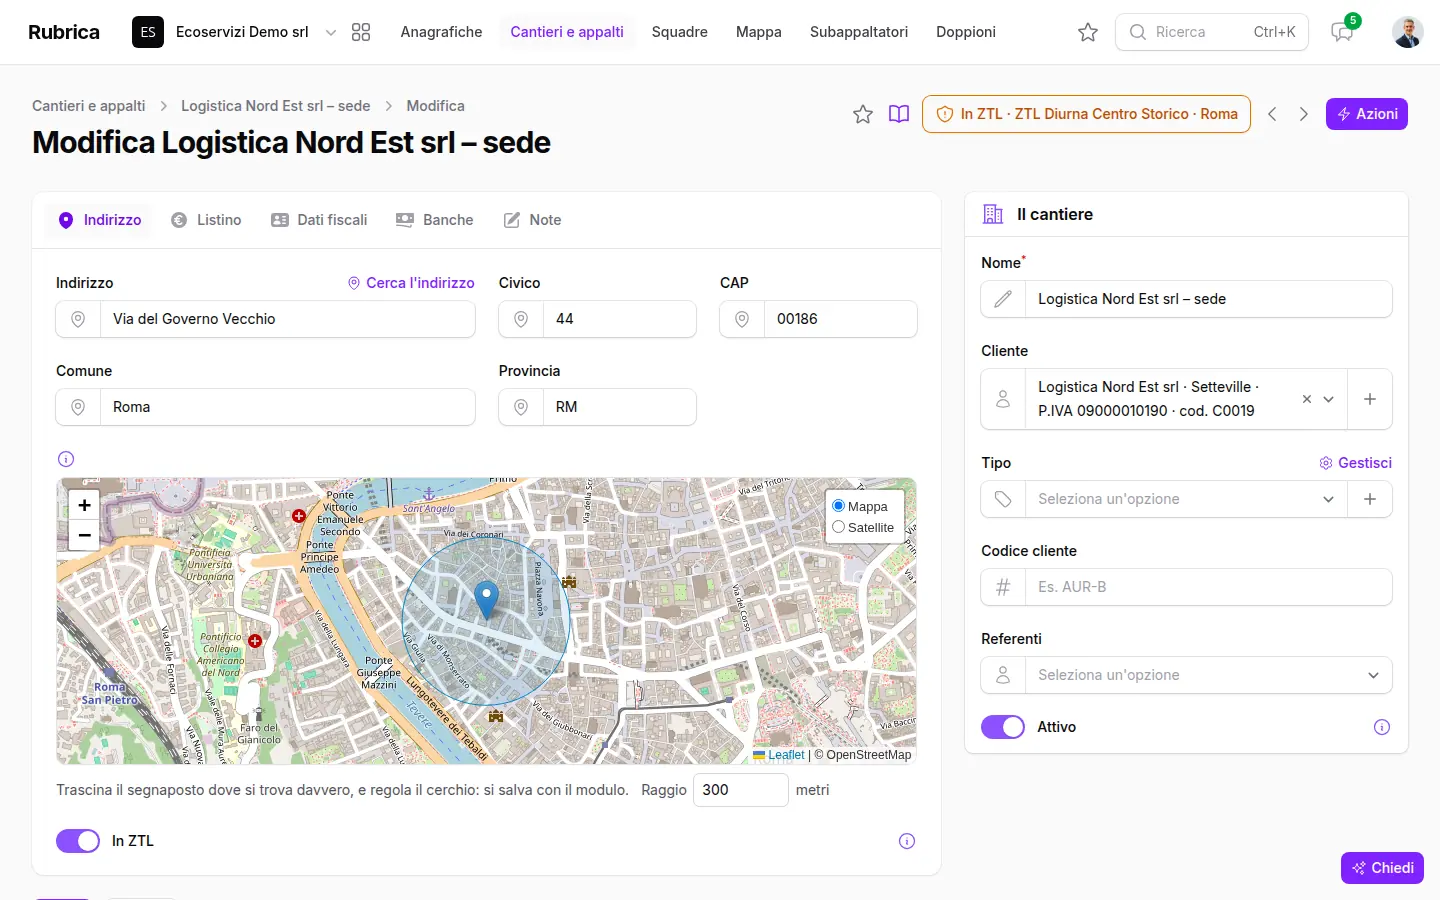Go to previous record arrow
Viewport: 1440px width, 900px height.
click(1272, 114)
